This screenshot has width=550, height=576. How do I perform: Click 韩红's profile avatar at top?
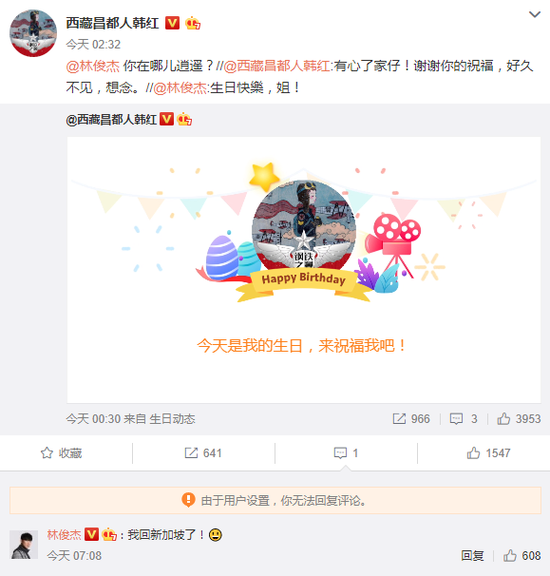33,33
